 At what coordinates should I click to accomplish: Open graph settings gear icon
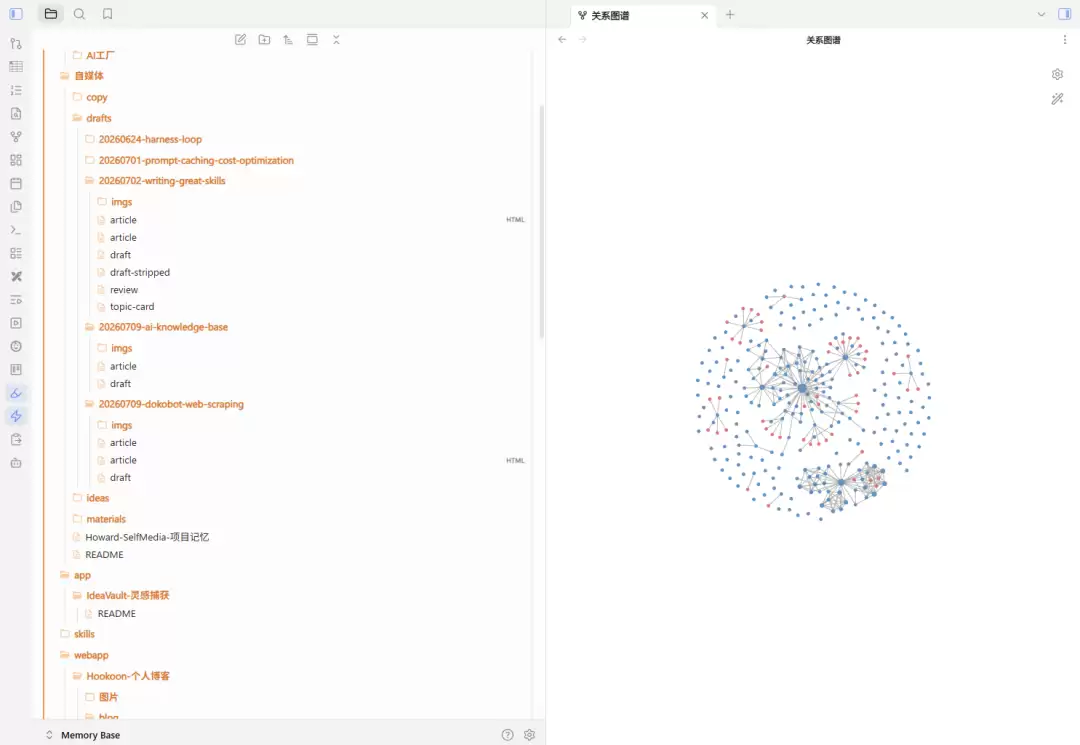click(x=1057, y=74)
